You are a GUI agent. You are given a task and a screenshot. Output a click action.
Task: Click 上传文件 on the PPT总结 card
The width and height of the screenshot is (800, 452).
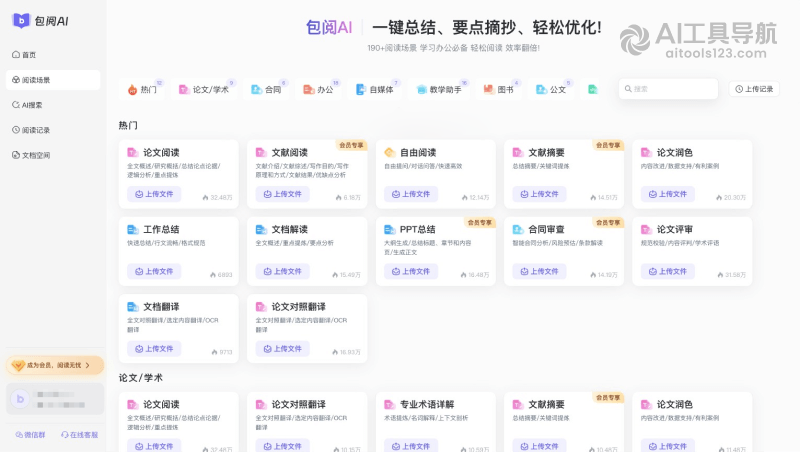click(x=411, y=271)
